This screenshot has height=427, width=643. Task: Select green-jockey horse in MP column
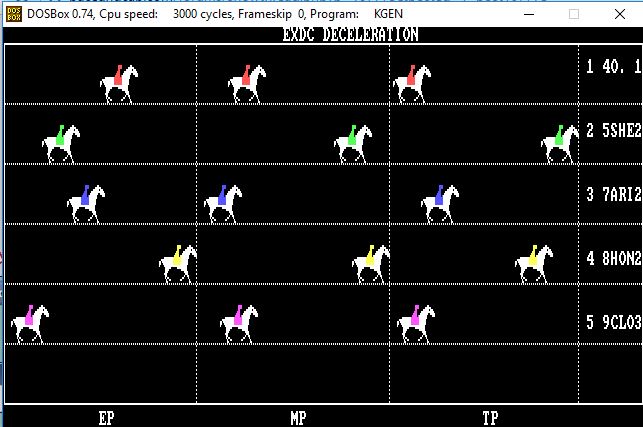pos(353,144)
